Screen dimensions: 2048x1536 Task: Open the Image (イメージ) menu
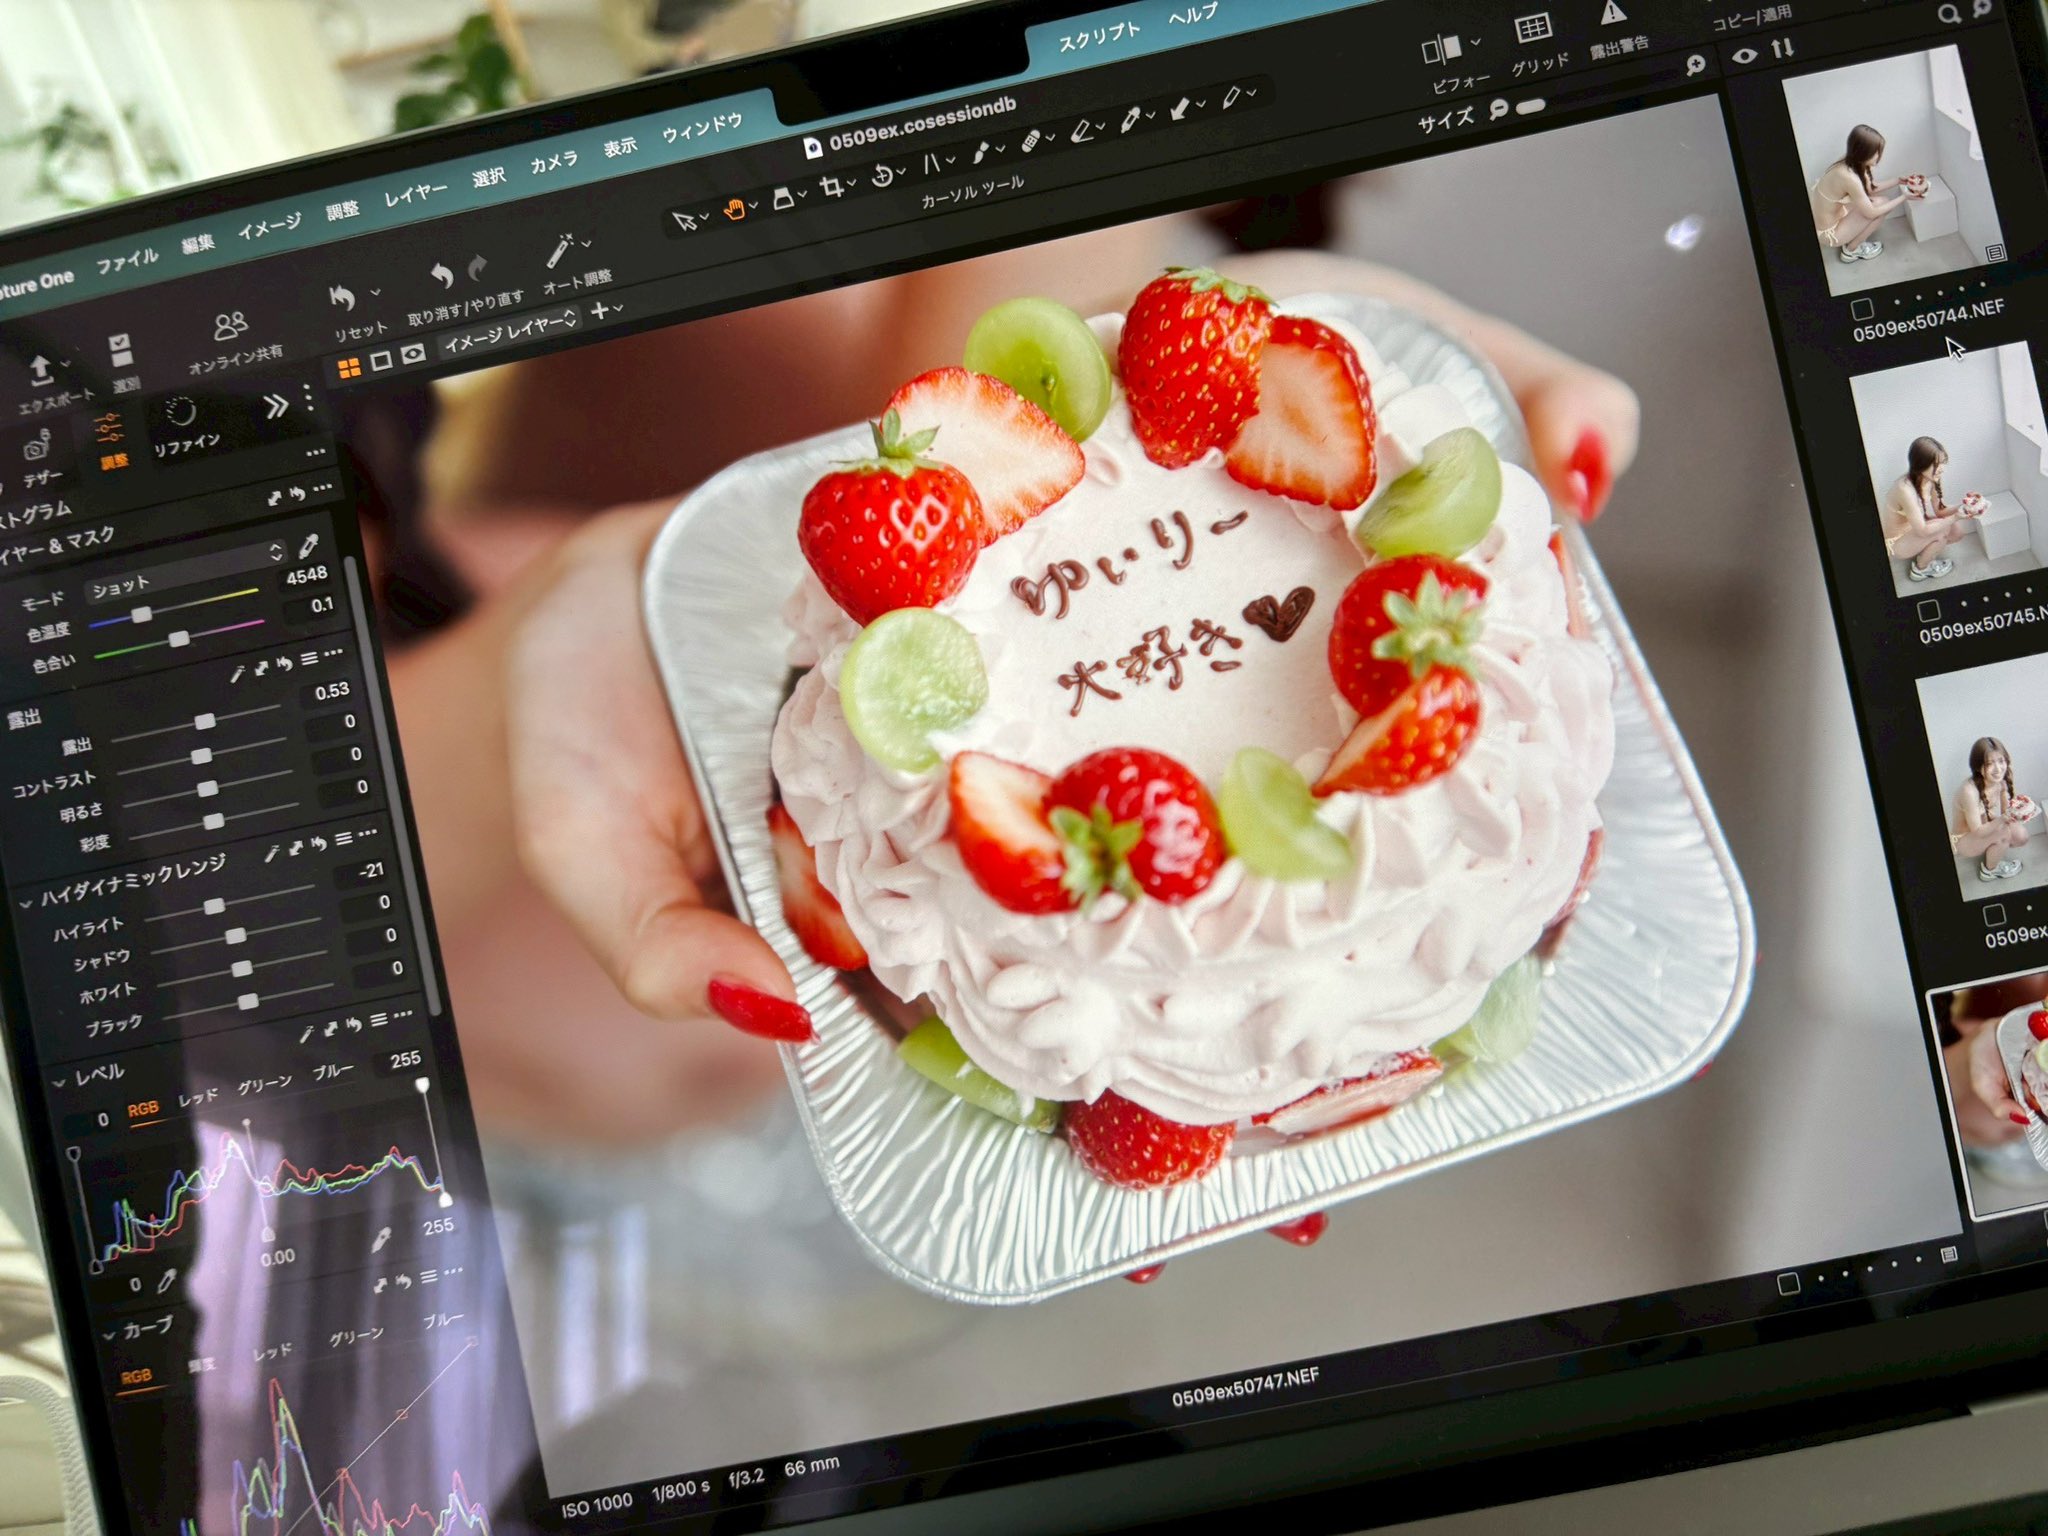[x=269, y=228]
